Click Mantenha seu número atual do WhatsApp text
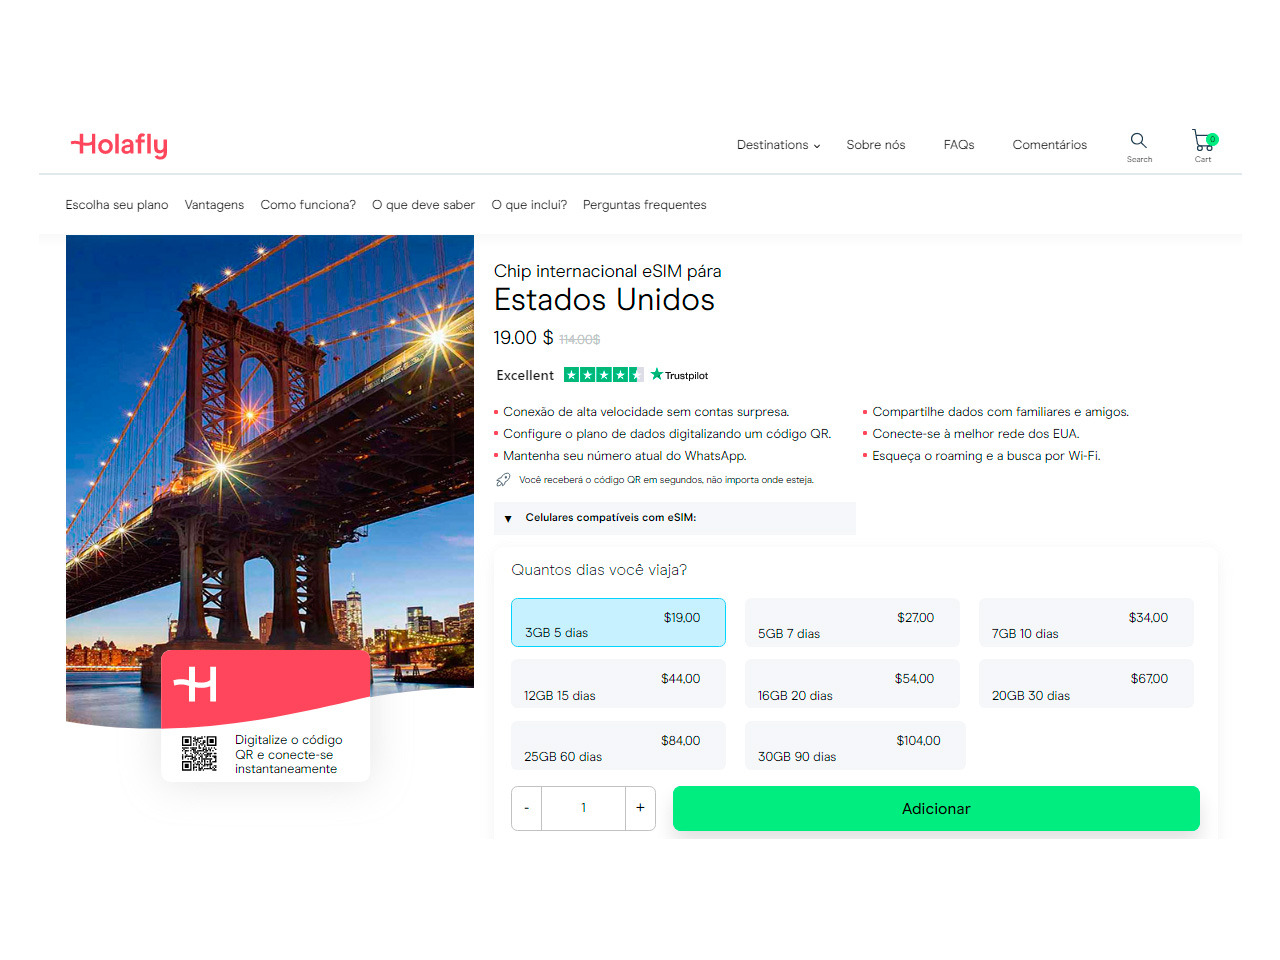 click(625, 456)
